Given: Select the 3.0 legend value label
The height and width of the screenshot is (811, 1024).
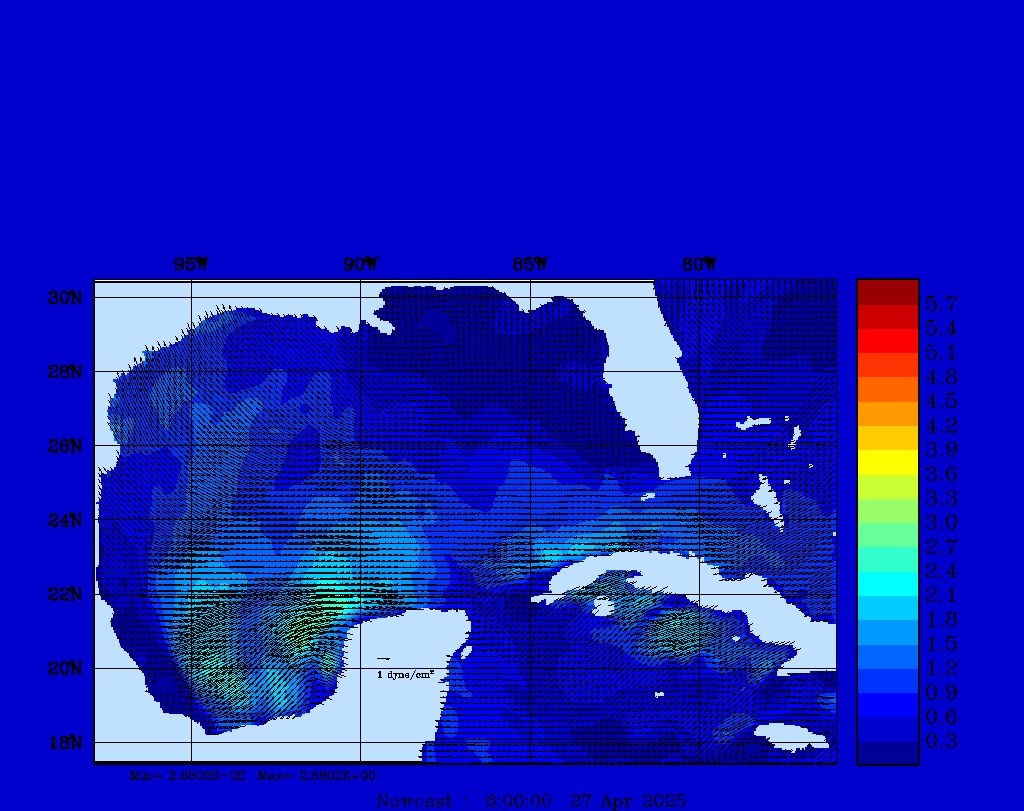Looking at the screenshot, I should point(941,522).
